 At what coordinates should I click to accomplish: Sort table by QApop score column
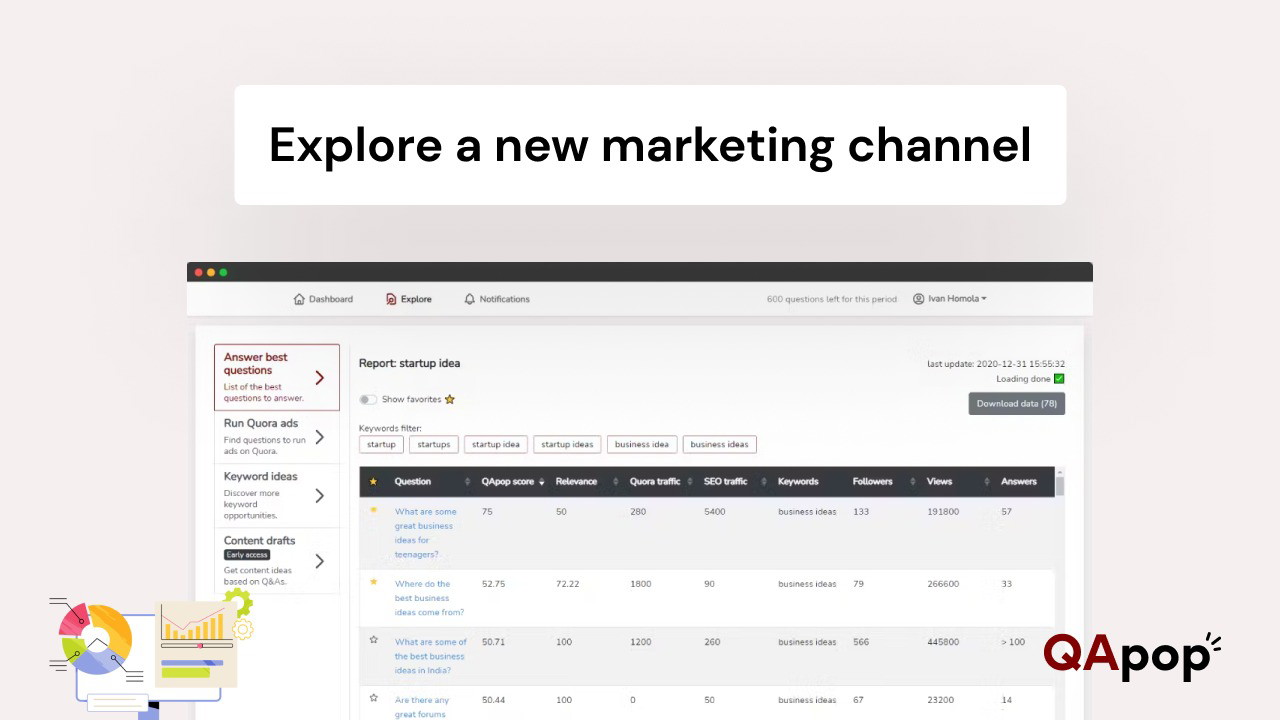pos(513,482)
